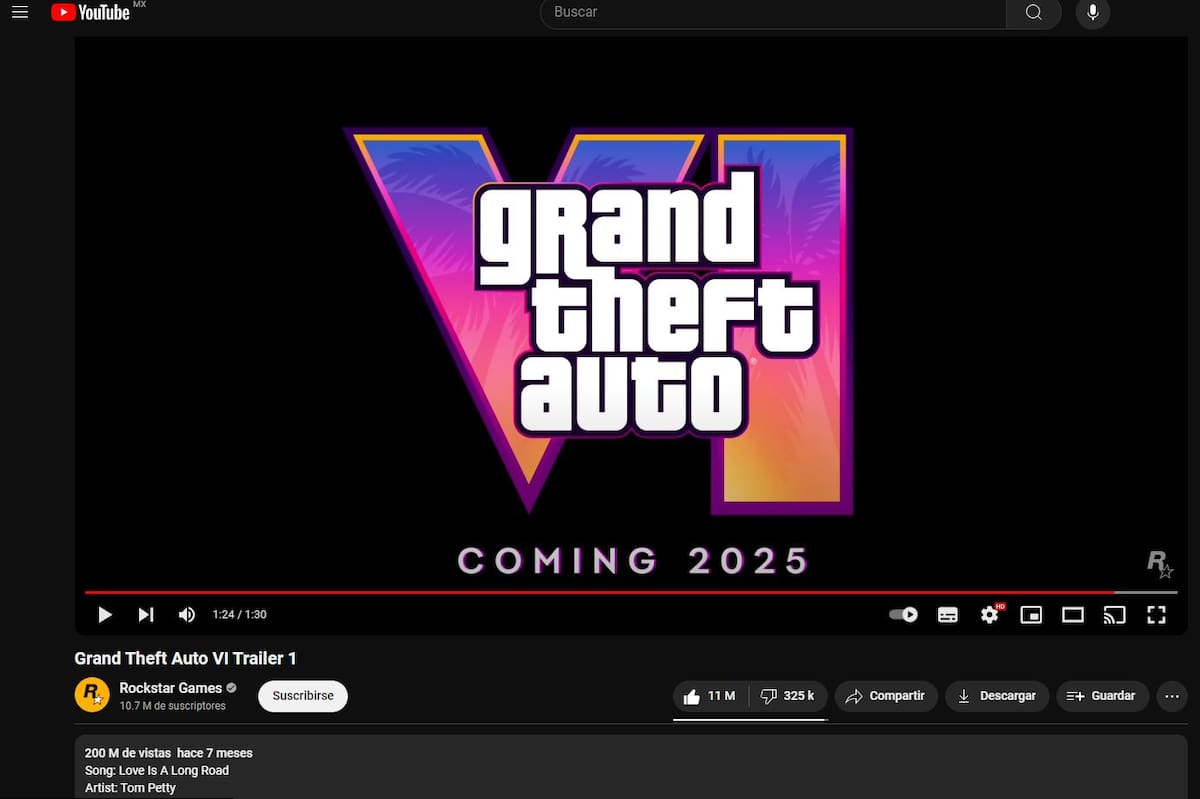Start voice search with microphone icon
This screenshot has height=799, width=1200.
(1093, 12)
